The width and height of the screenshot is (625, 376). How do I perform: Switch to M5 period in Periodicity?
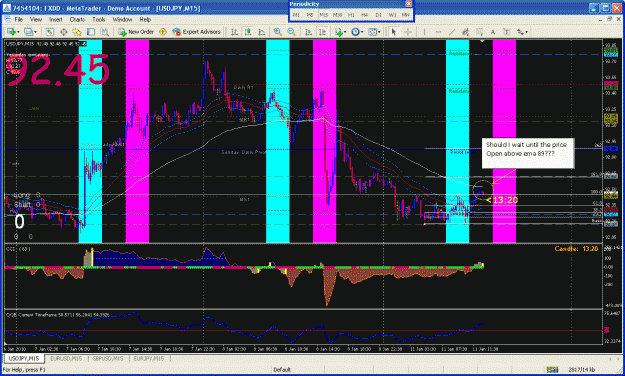(x=310, y=15)
